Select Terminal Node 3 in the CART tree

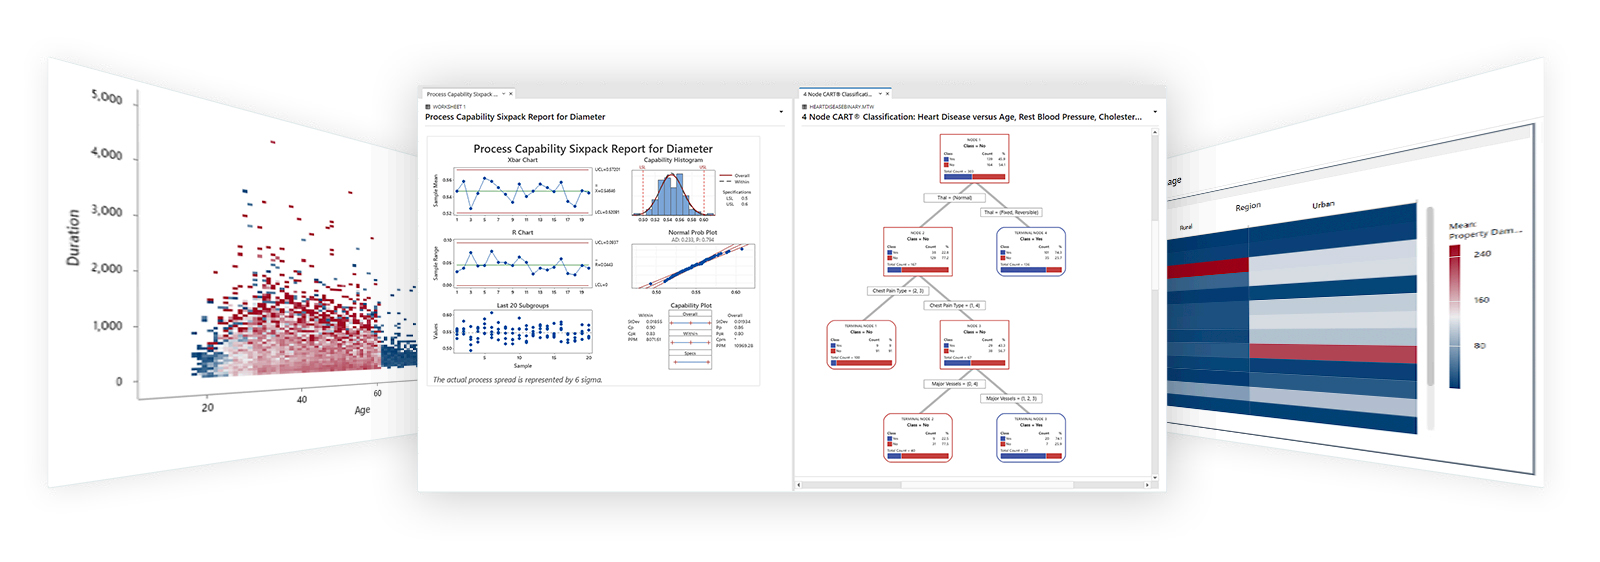click(1031, 438)
